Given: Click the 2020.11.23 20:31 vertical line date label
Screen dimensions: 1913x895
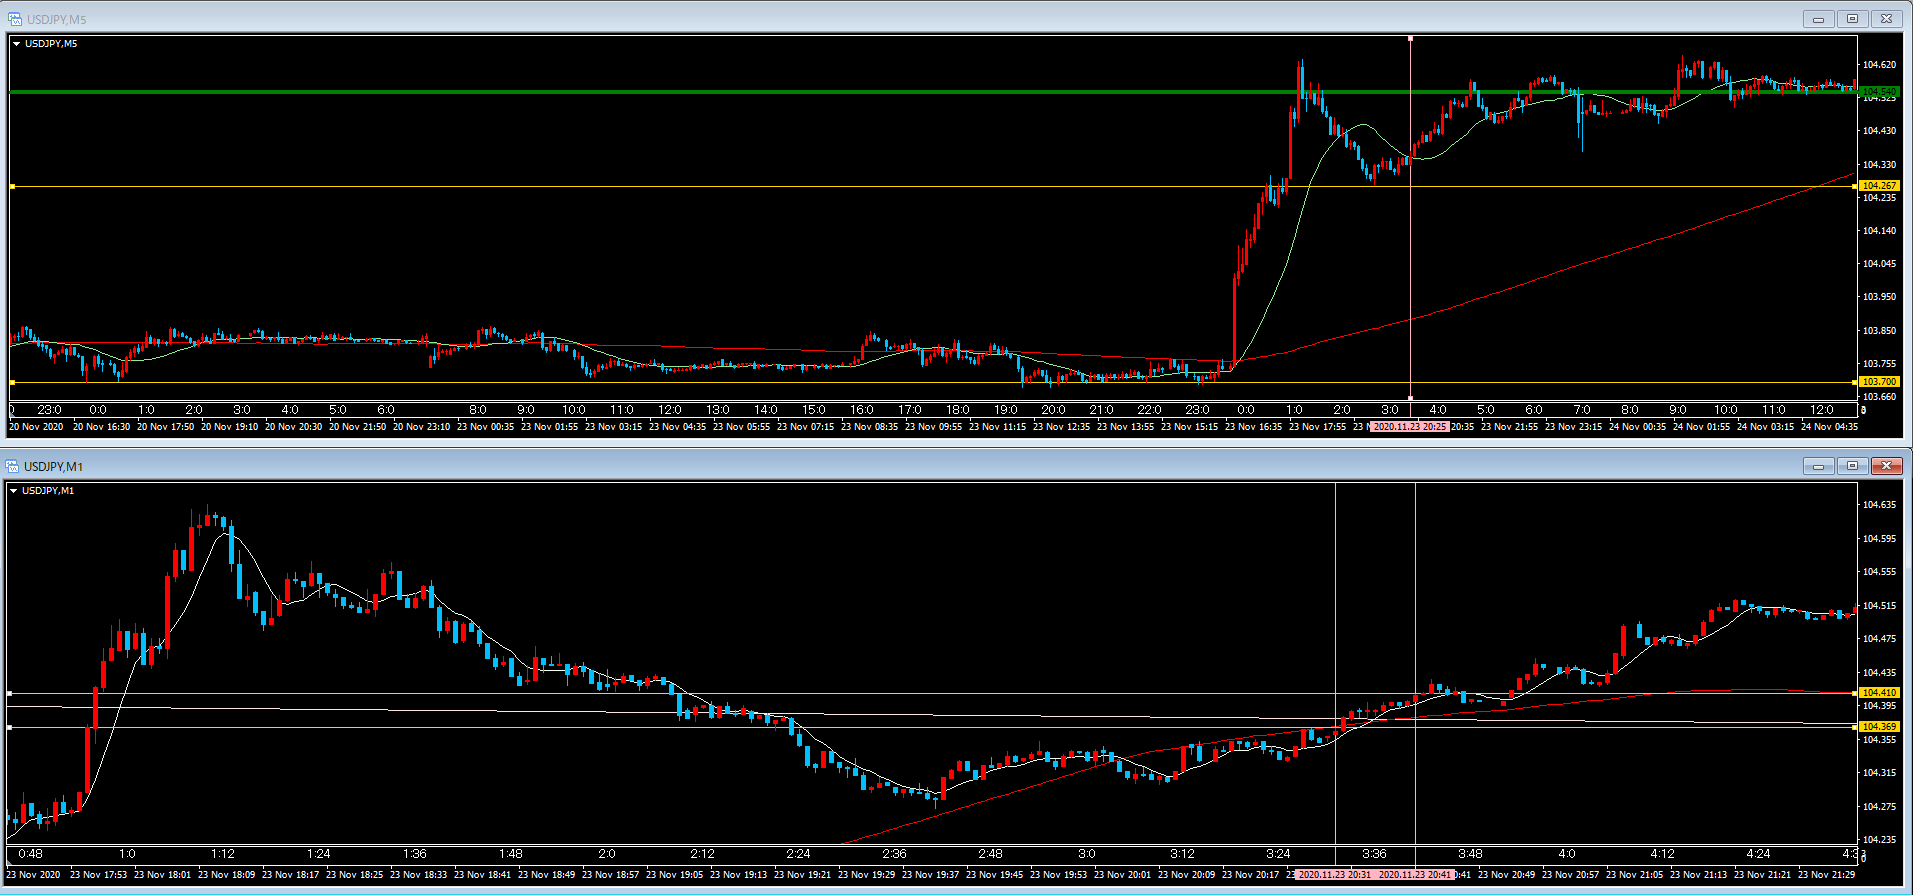Looking at the screenshot, I should click(1334, 875).
